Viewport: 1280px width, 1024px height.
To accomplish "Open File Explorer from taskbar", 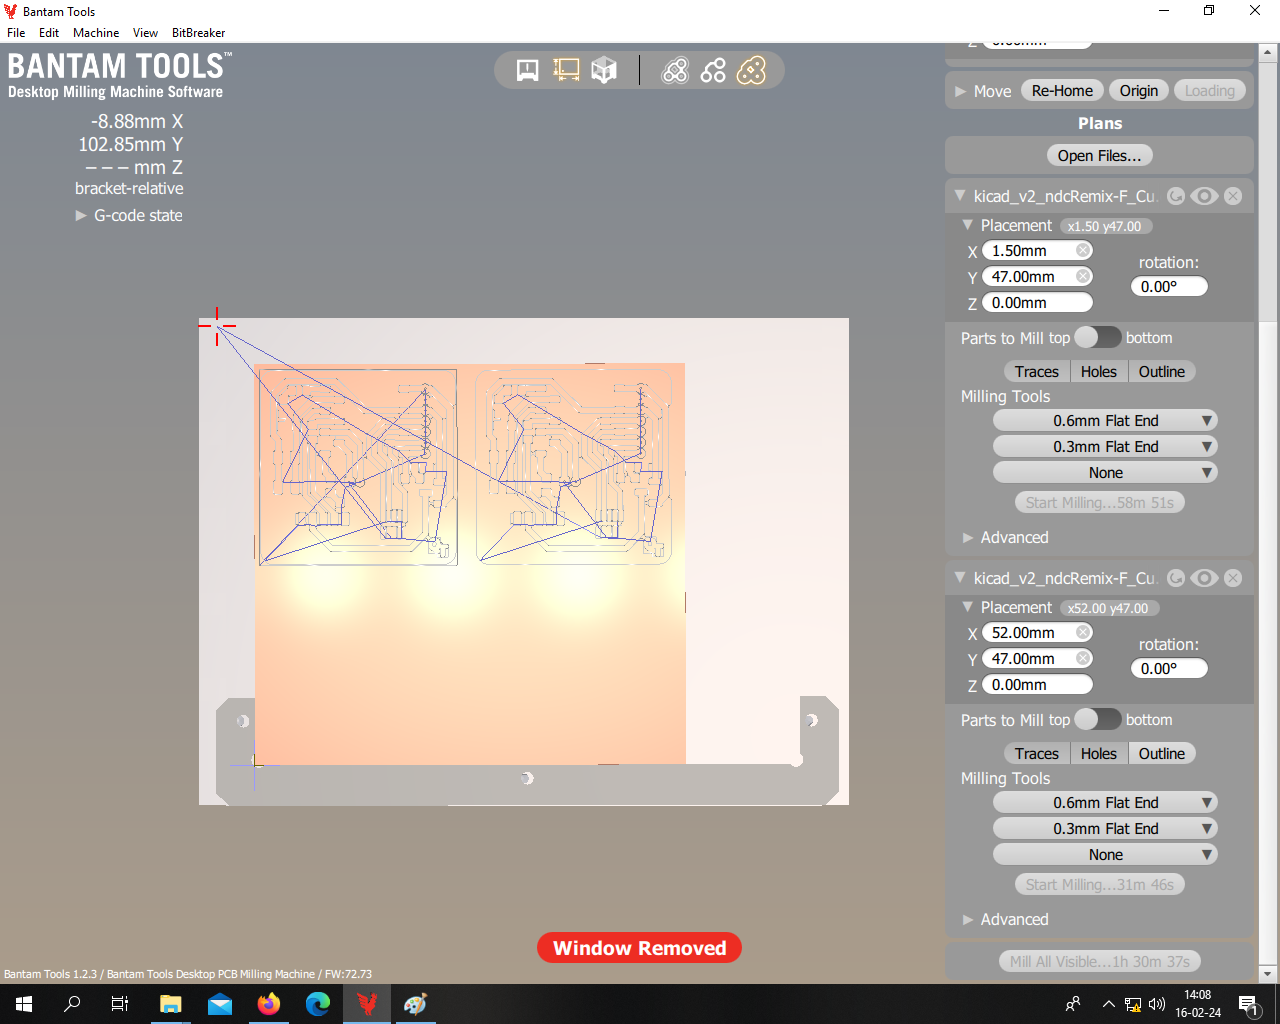I will coord(171,1004).
